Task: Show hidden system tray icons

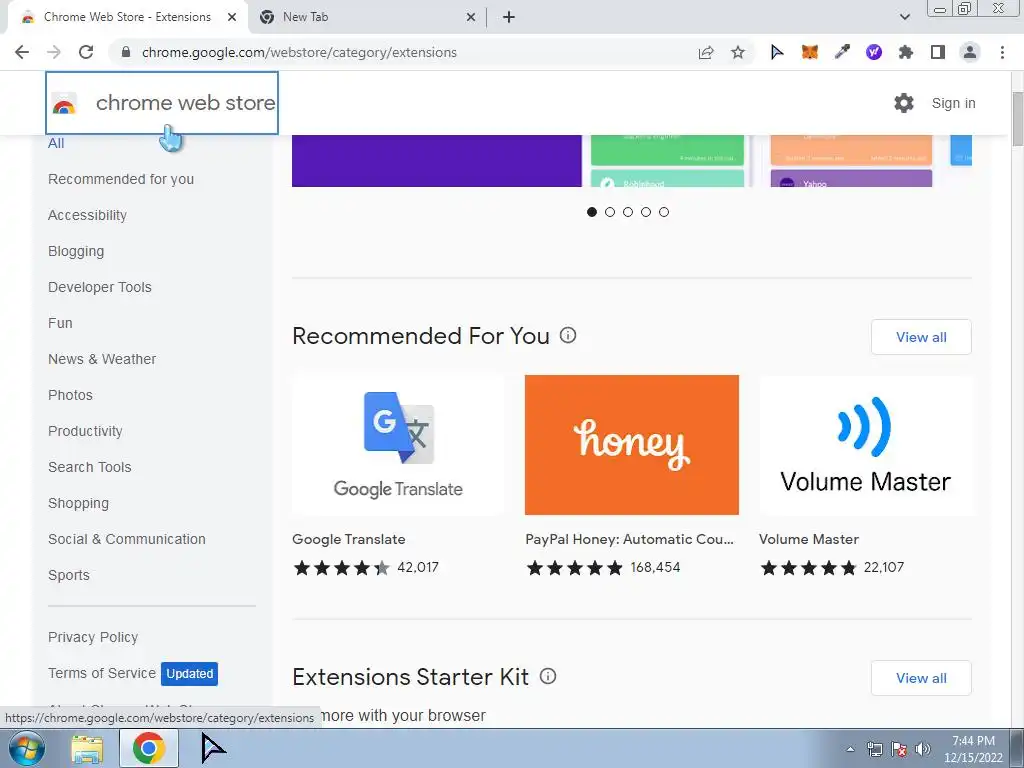Action: point(850,749)
